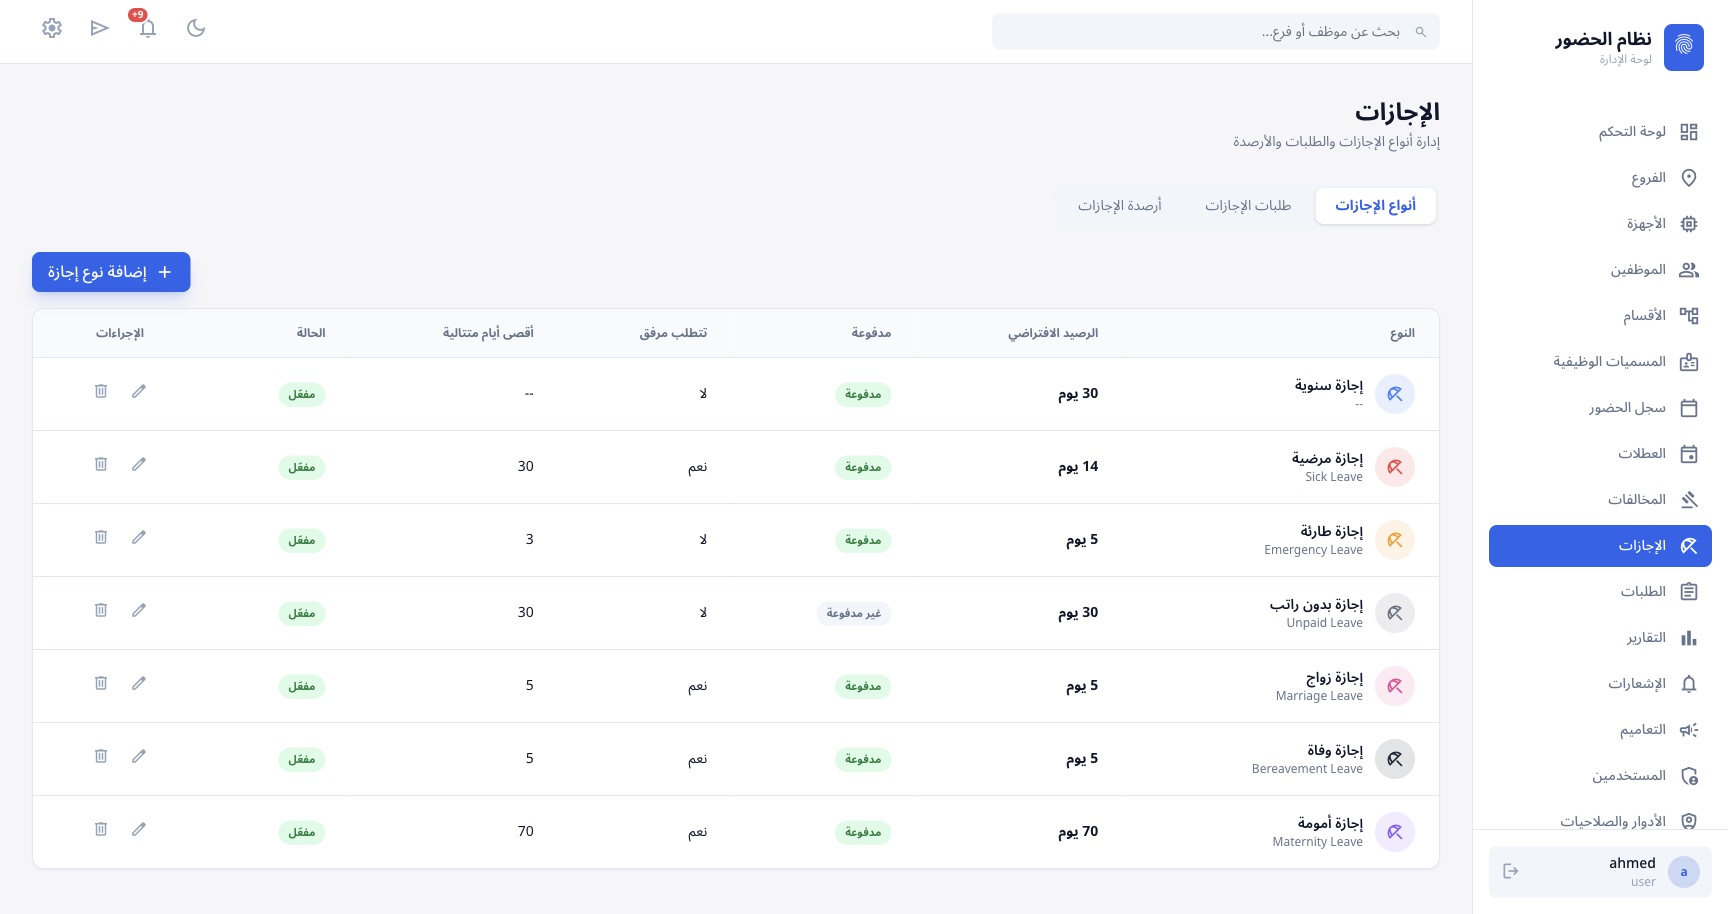1728x914 pixels.
Task: Edit the Unpaid Leave row
Action: (x=139, y=610)
